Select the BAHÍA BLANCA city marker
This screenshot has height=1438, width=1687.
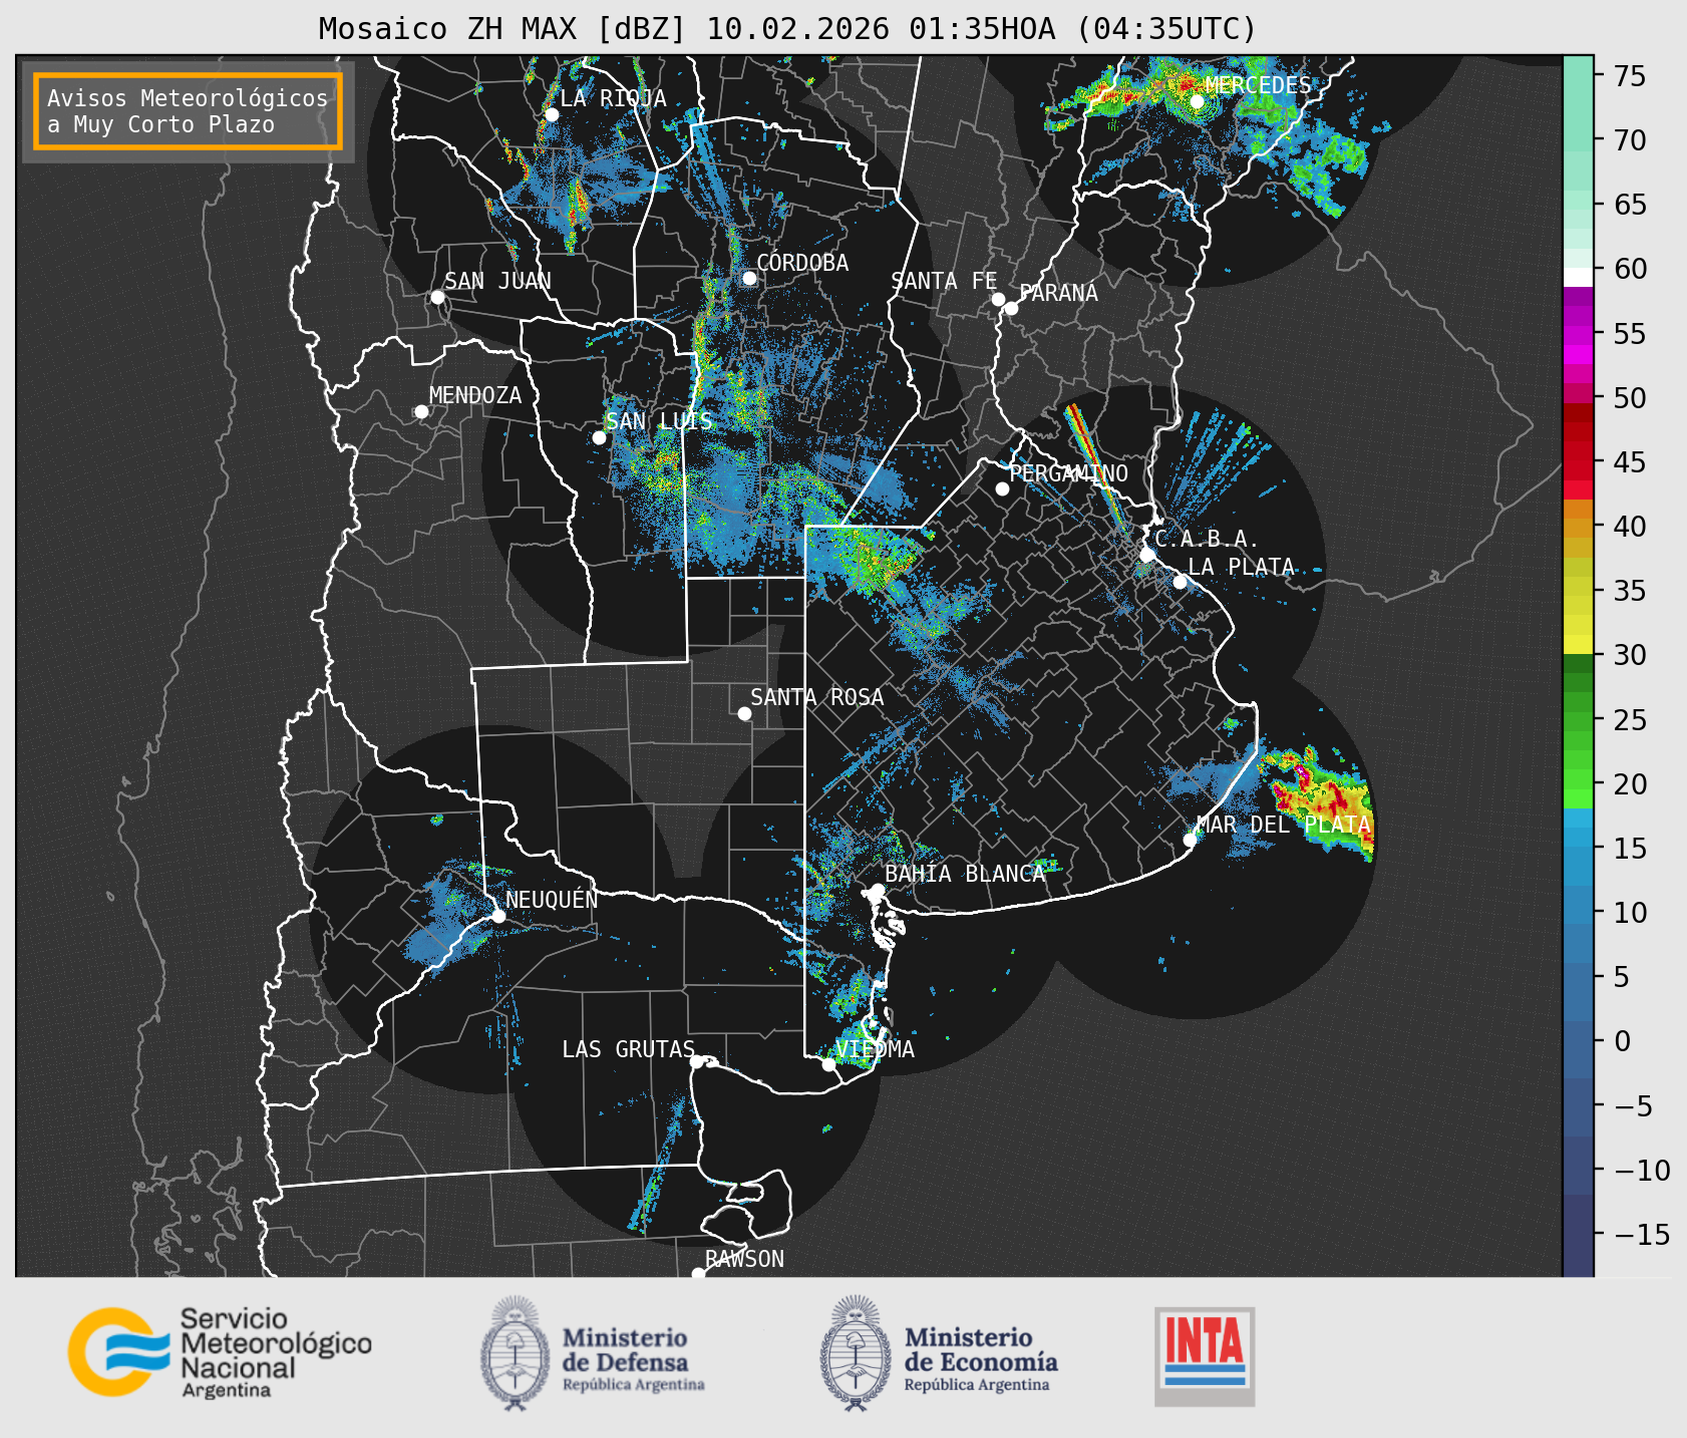point(877,890)
